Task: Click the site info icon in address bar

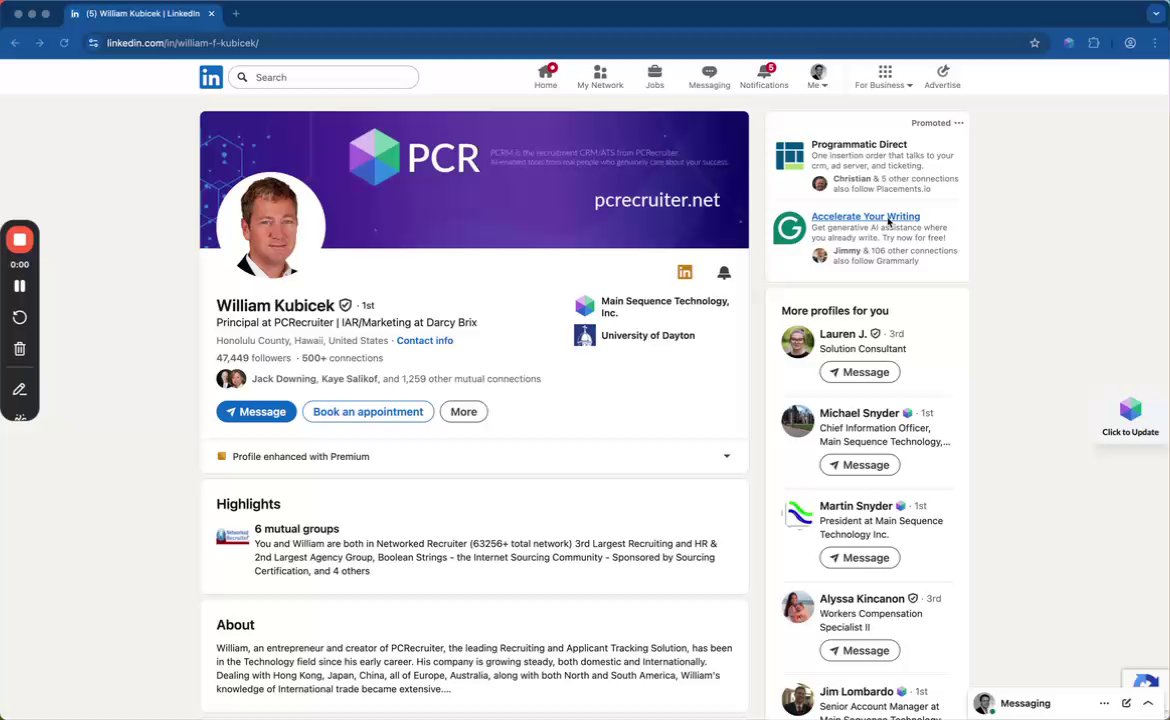Action: pyautogui.click(x=93, y=43)
